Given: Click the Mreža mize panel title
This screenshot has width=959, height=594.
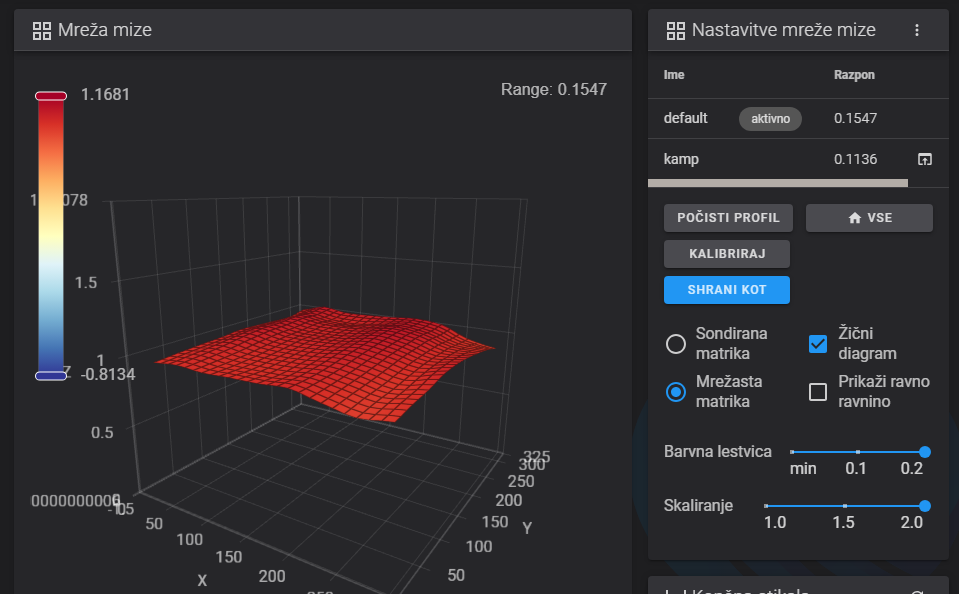Looking at the screenshot, I should pyautogui.click(x=105, y=30).
